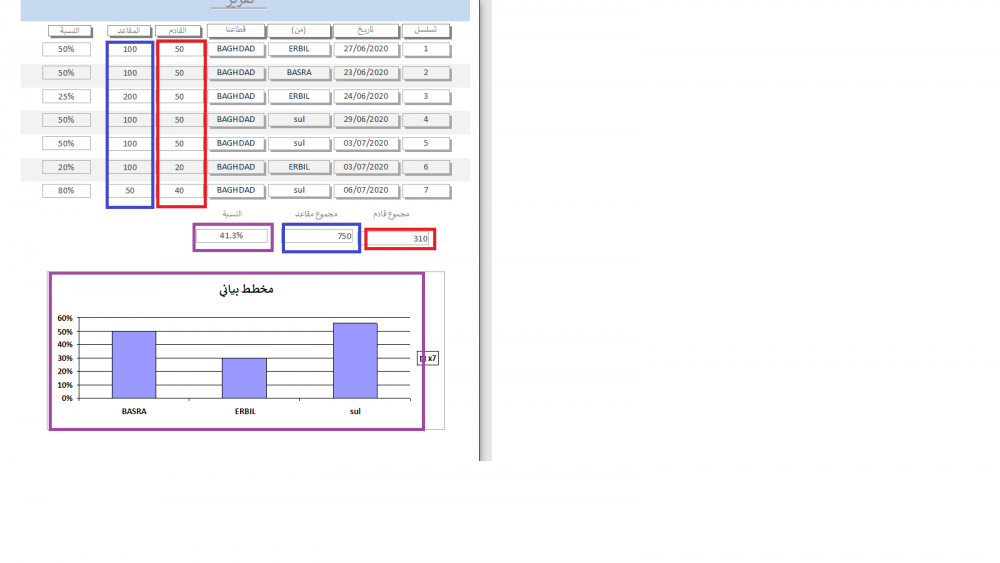This screenshot has width=1000, height=563.
Task: Click the 80% percentage cell
Action: (66, 191)
